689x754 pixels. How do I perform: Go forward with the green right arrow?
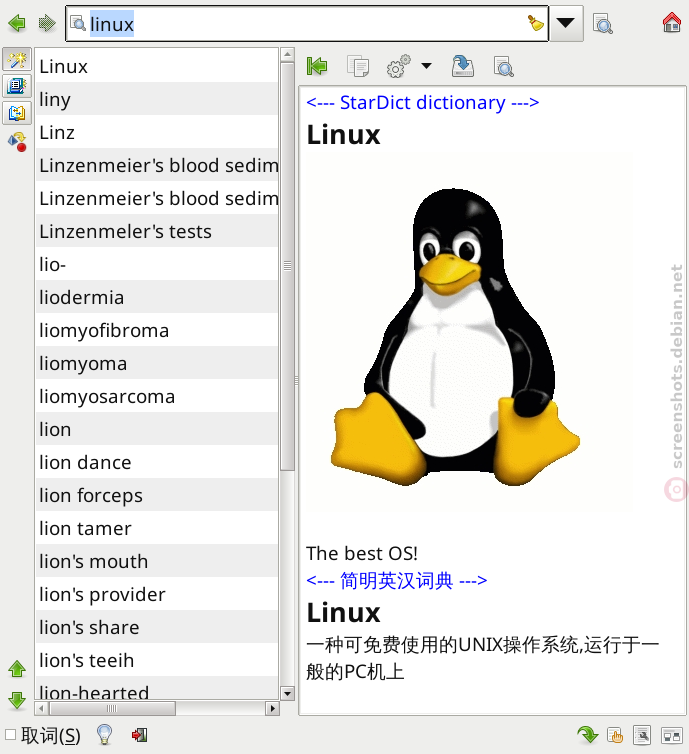(47, 23)
